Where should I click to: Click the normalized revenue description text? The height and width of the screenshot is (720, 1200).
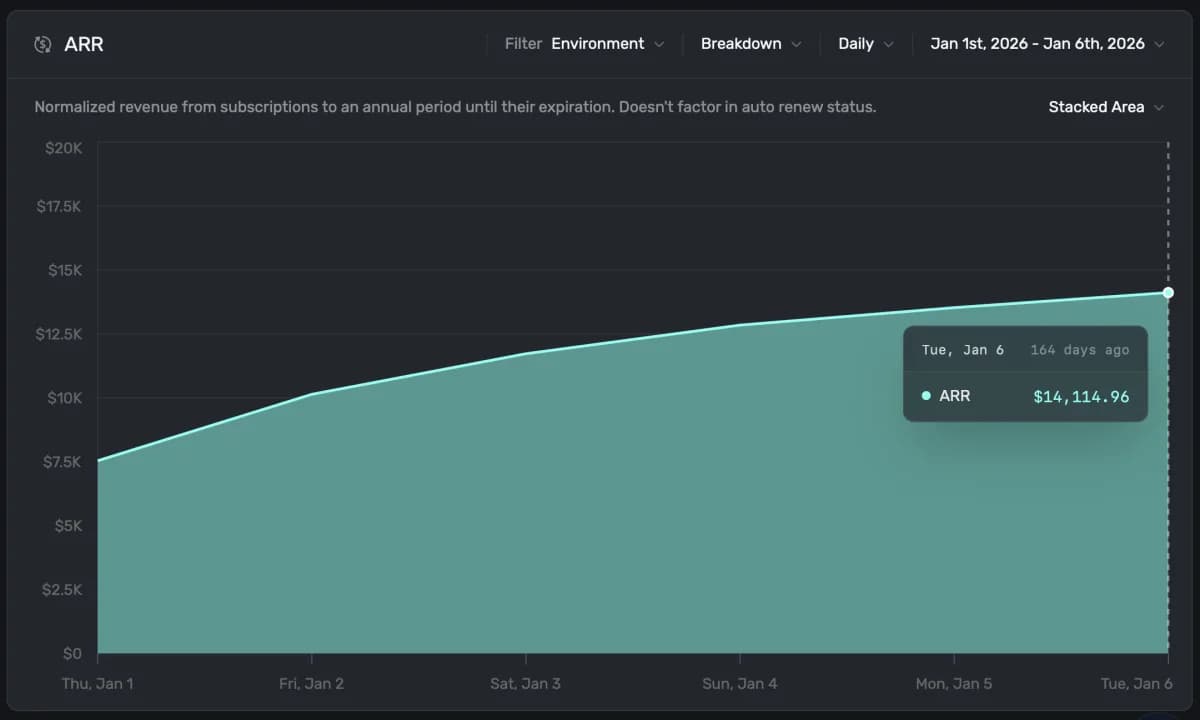[455, 107]
